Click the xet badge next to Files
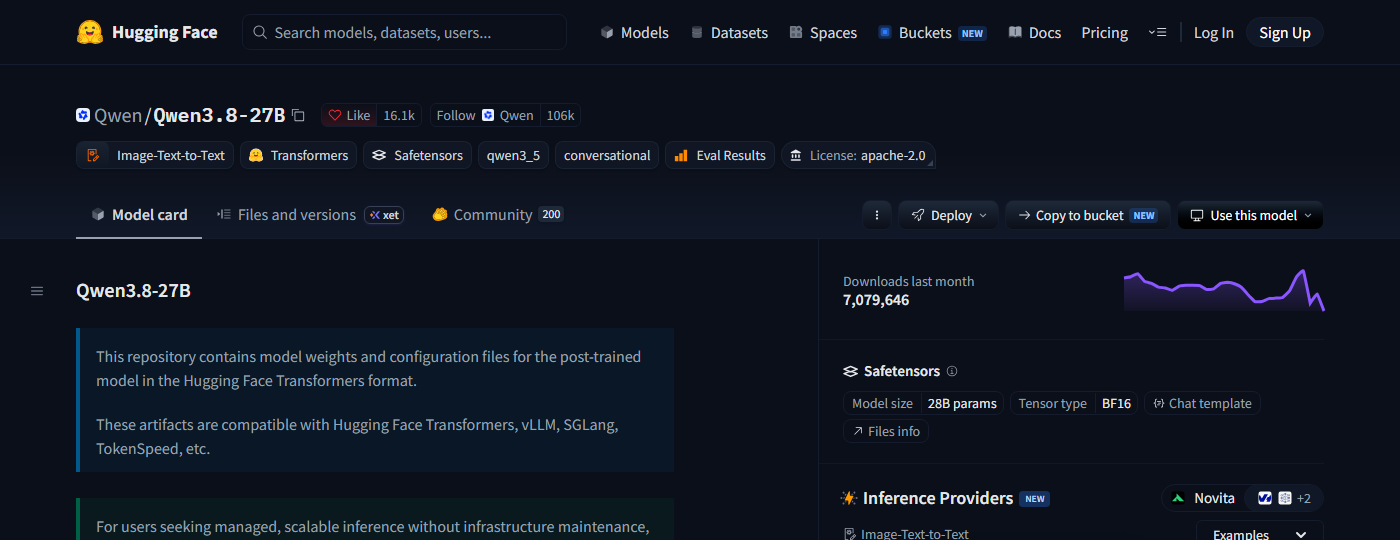This screenshot has width=1400, height=540. click(384, 215)
